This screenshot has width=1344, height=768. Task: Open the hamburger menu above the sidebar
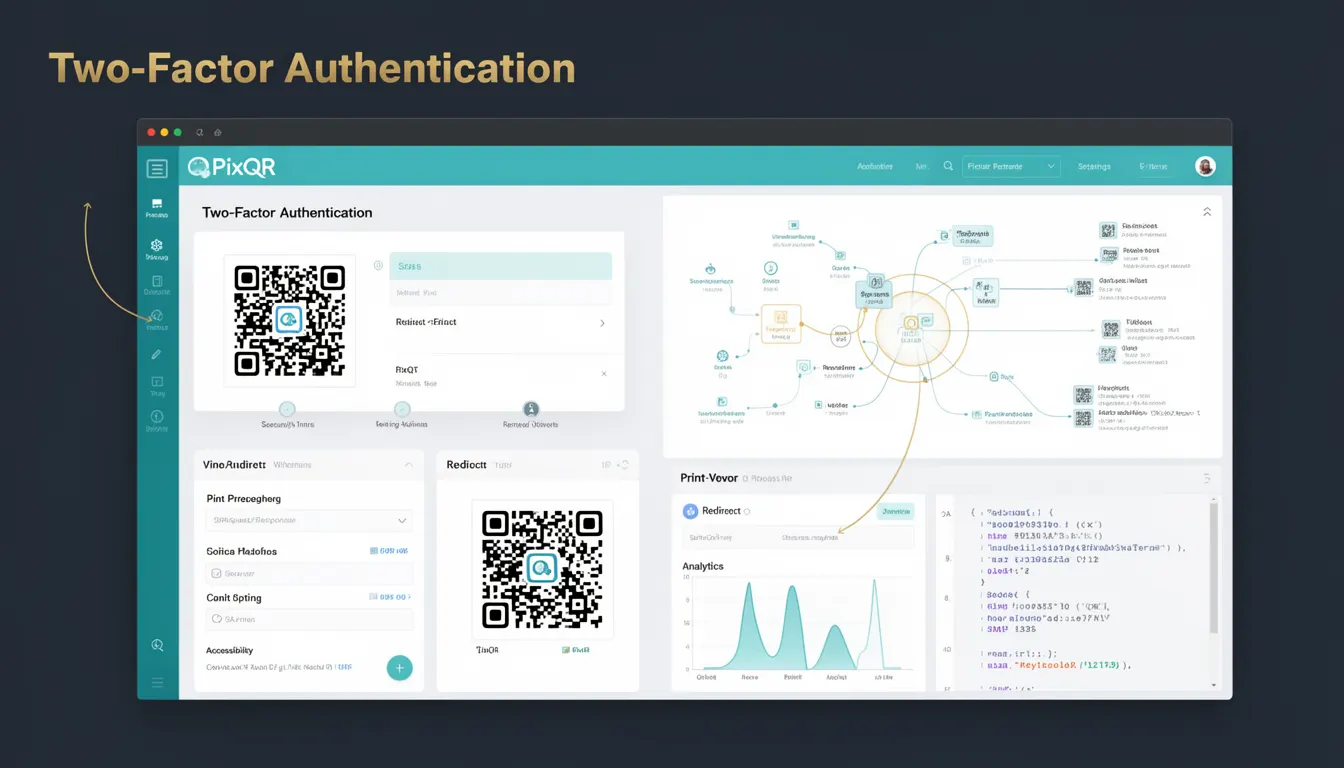[157, 169]
